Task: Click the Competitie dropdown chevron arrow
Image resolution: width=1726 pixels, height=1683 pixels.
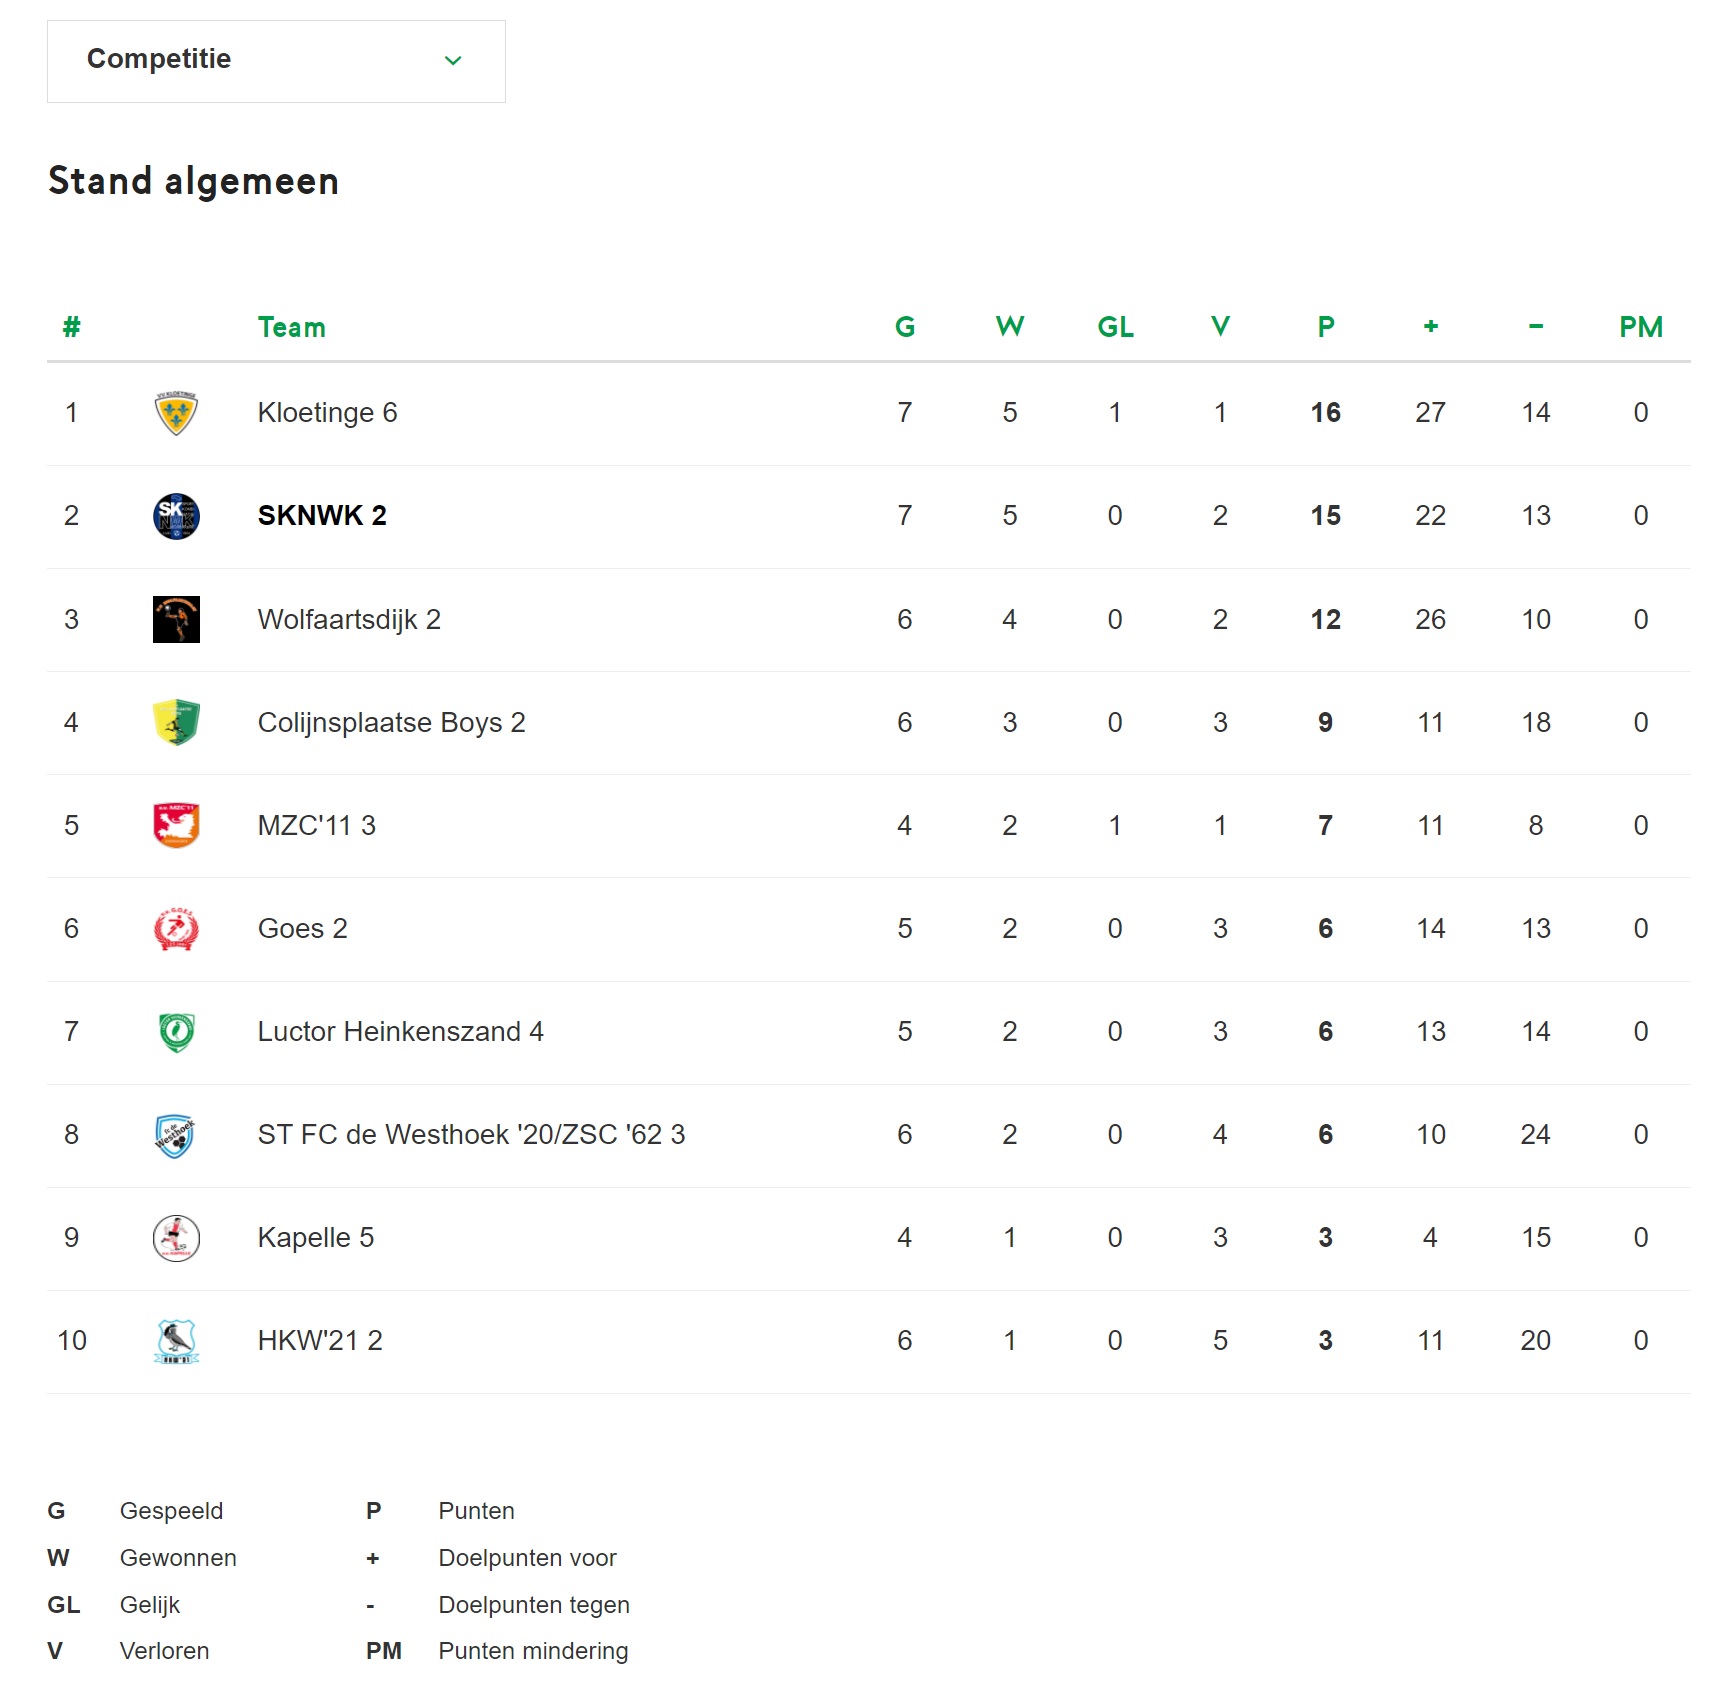Action: click(453, 61)
